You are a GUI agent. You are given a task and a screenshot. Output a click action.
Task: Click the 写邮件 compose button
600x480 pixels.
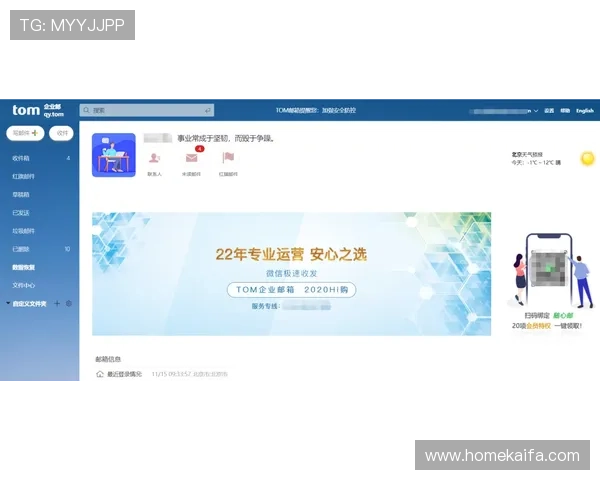click(x=25, y=133)
